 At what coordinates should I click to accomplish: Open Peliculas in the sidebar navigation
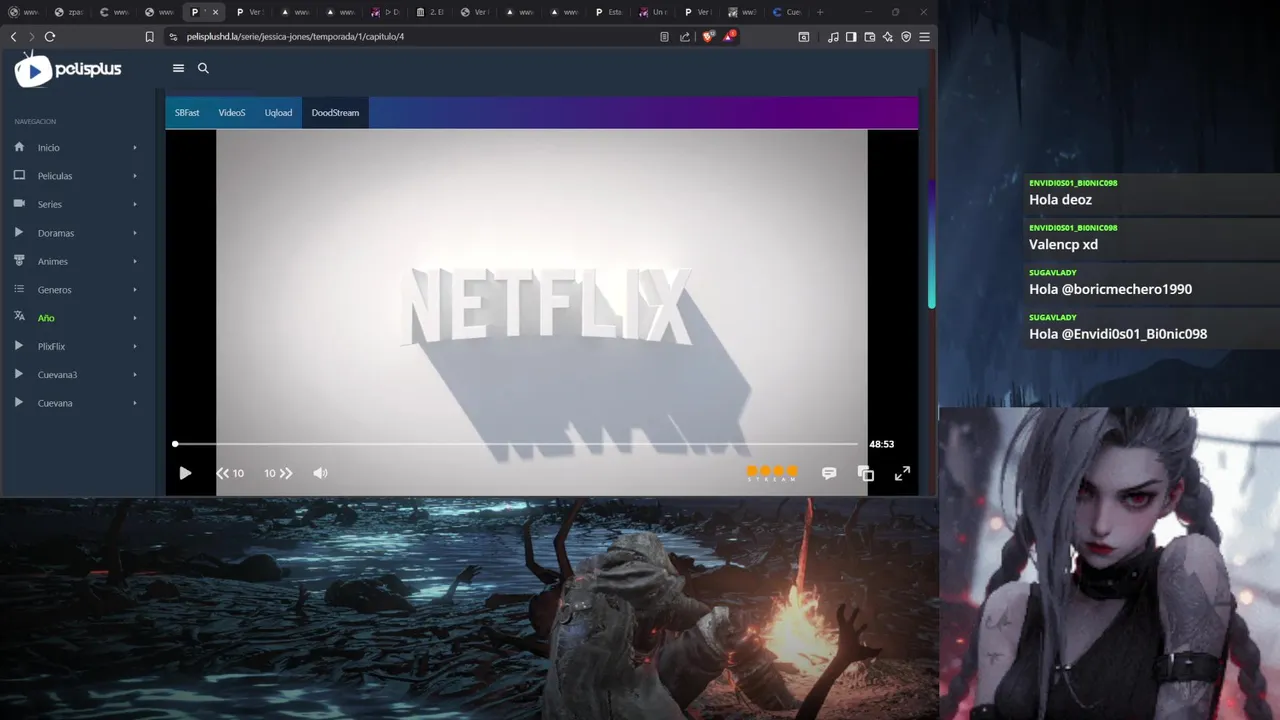pos(55,176)
